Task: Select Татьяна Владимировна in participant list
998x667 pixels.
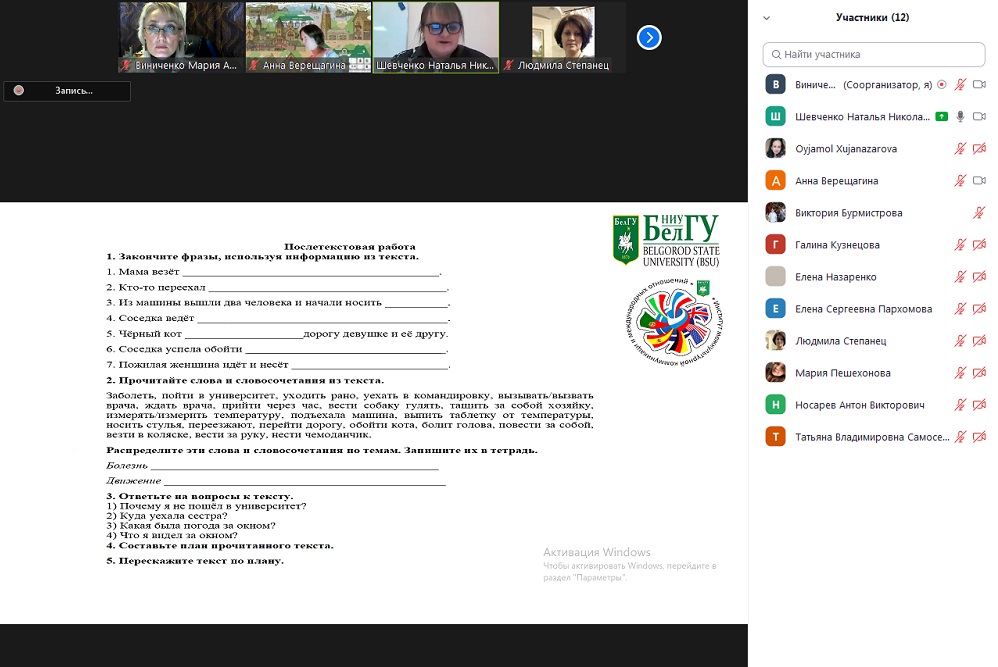Action: click(x=869, y=437)
